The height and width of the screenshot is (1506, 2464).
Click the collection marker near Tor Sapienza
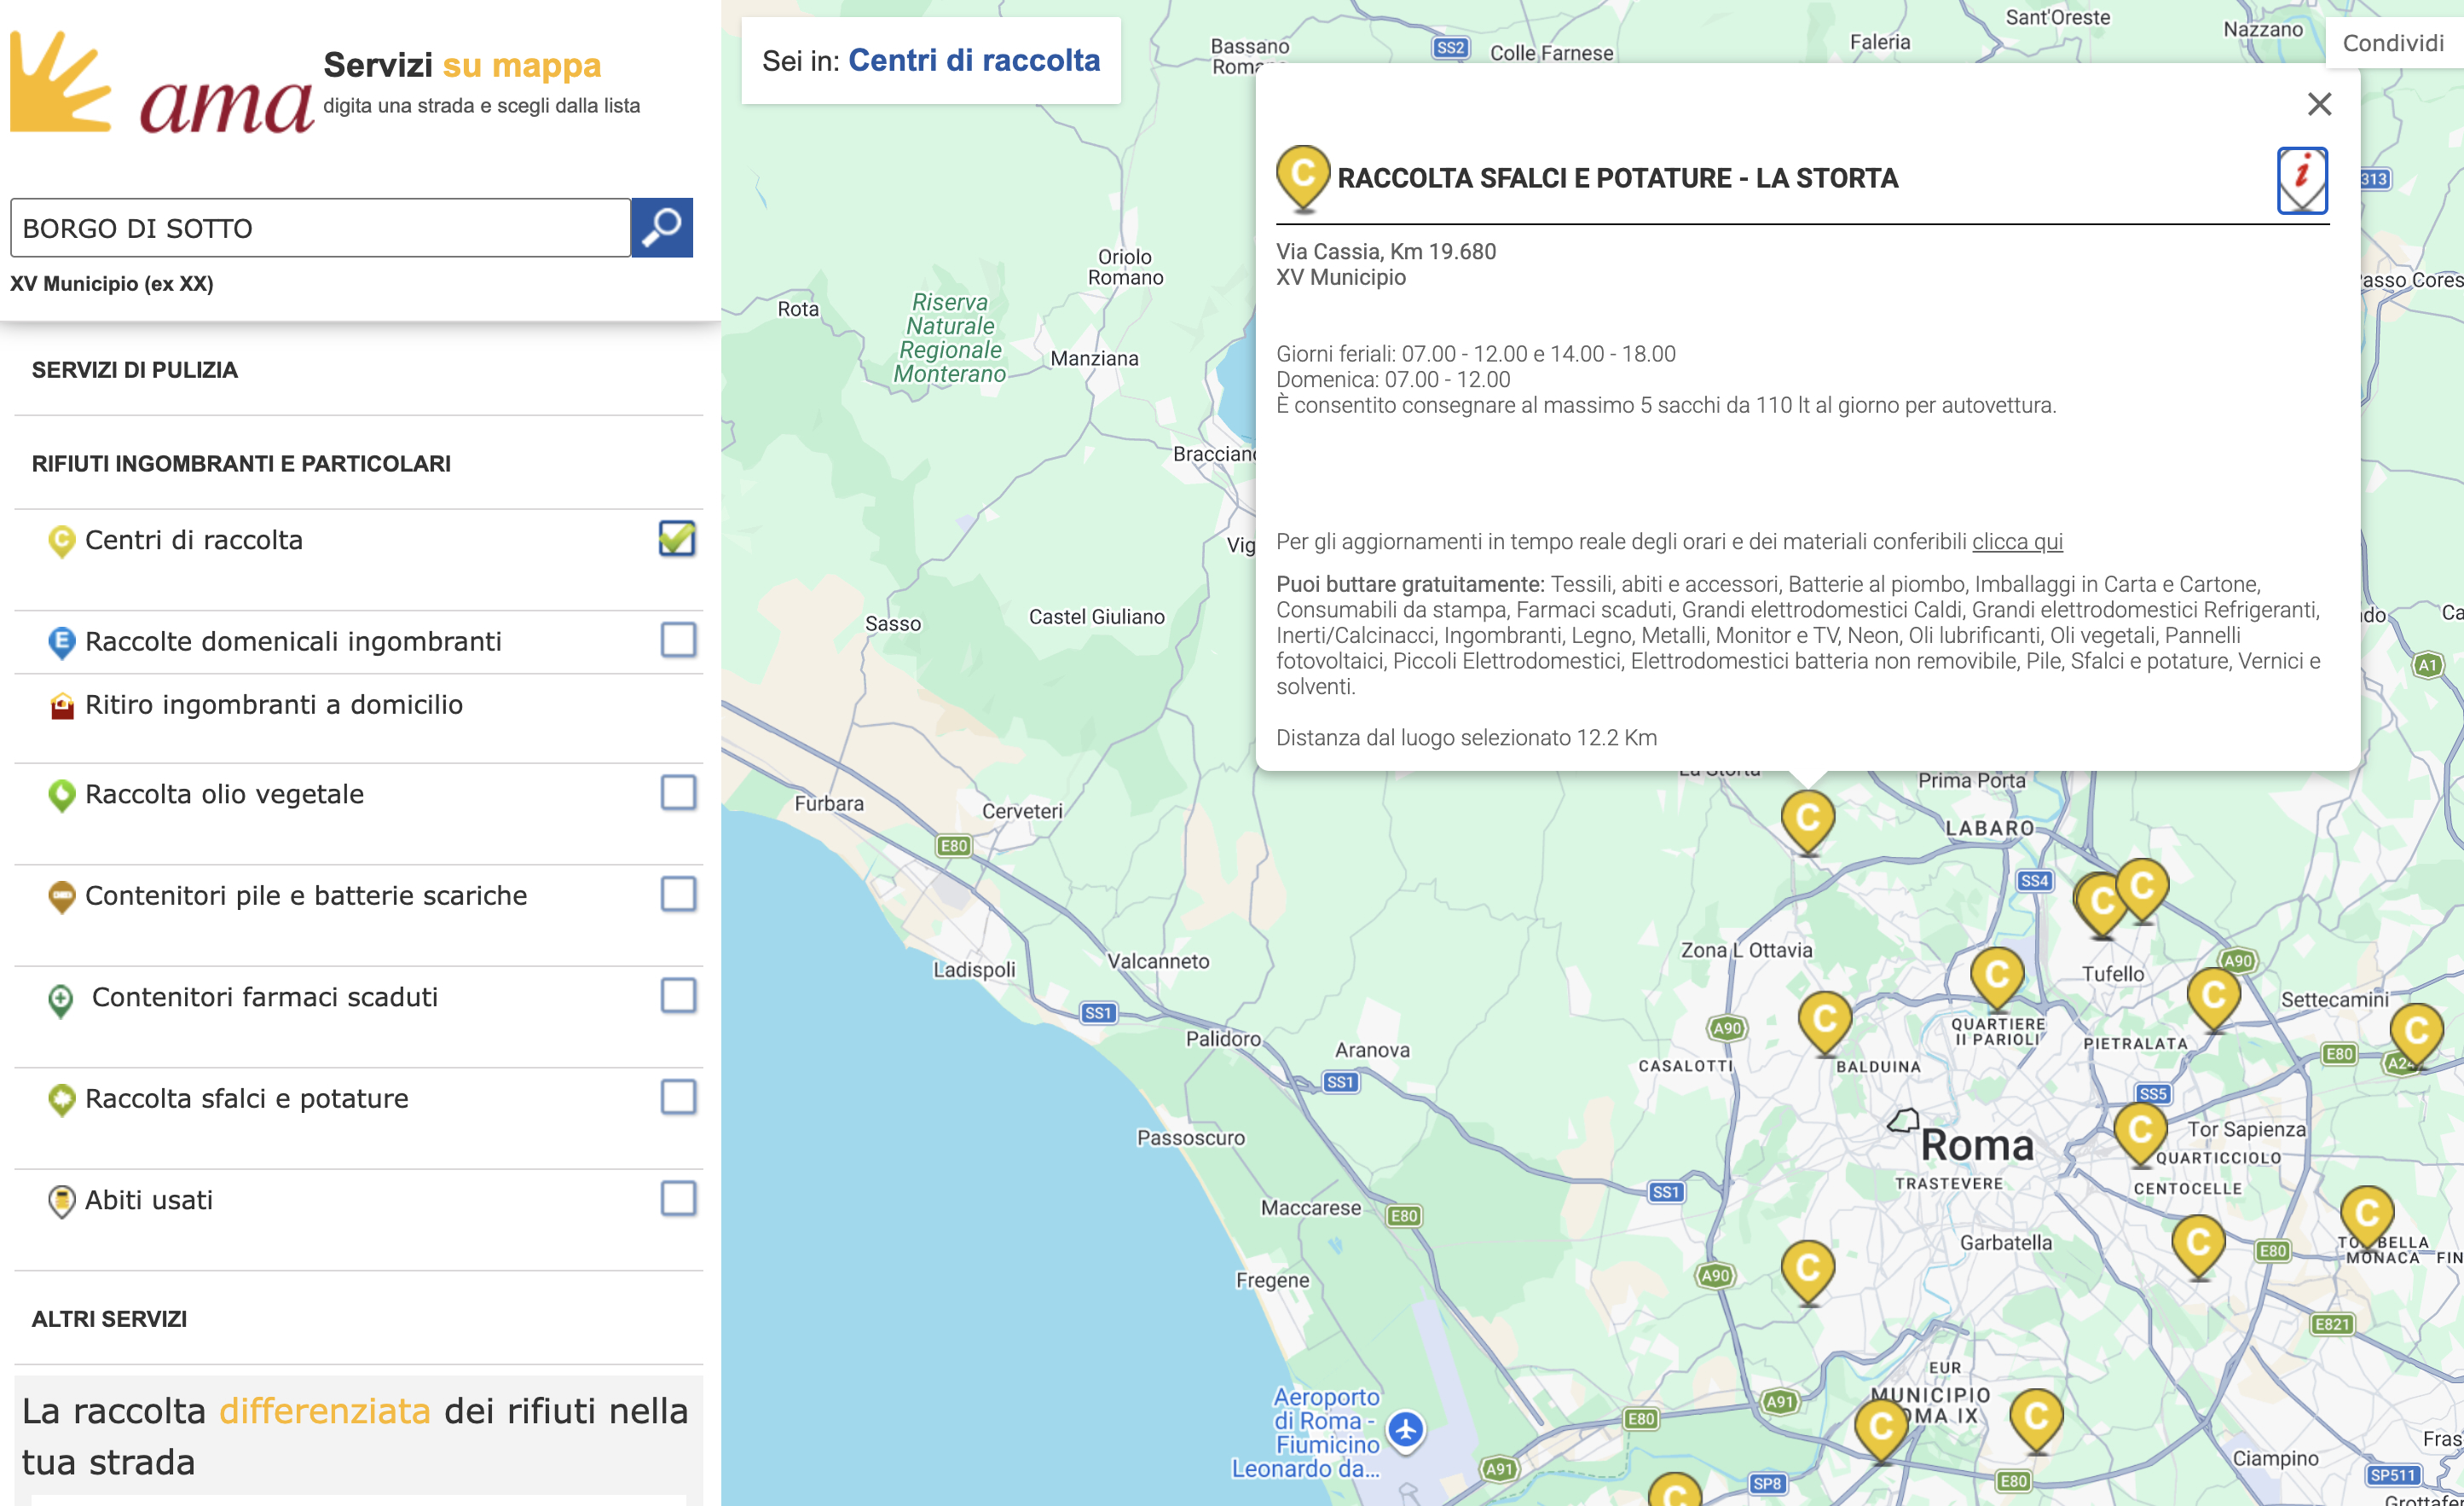[2140, 1131]
